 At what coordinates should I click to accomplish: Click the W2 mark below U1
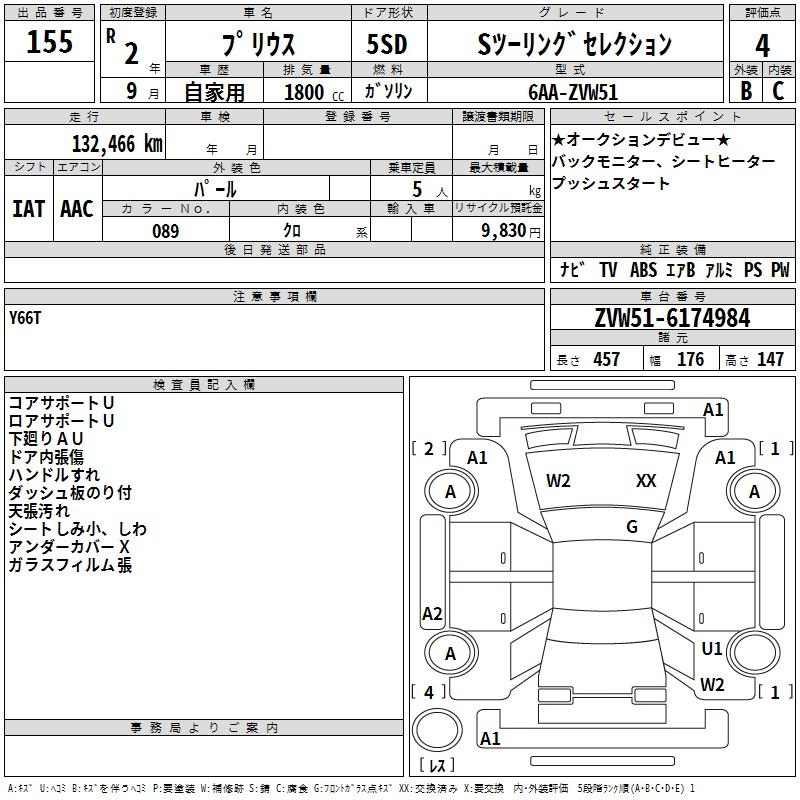(x=712, y=685)
